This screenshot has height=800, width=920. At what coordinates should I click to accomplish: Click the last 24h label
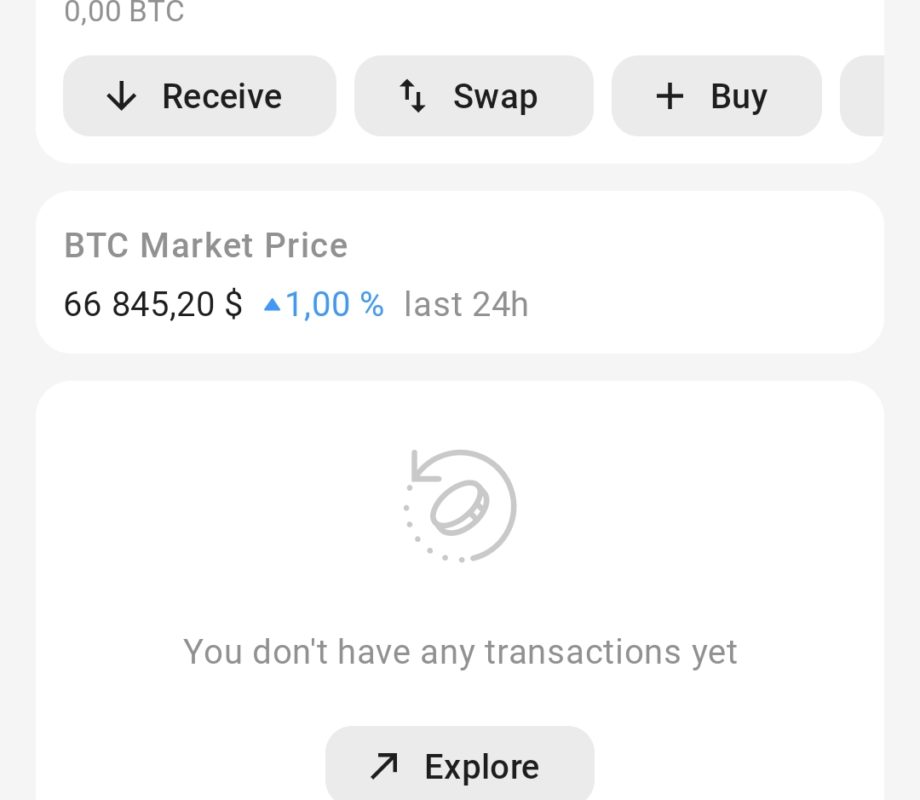tap(466, 304)
